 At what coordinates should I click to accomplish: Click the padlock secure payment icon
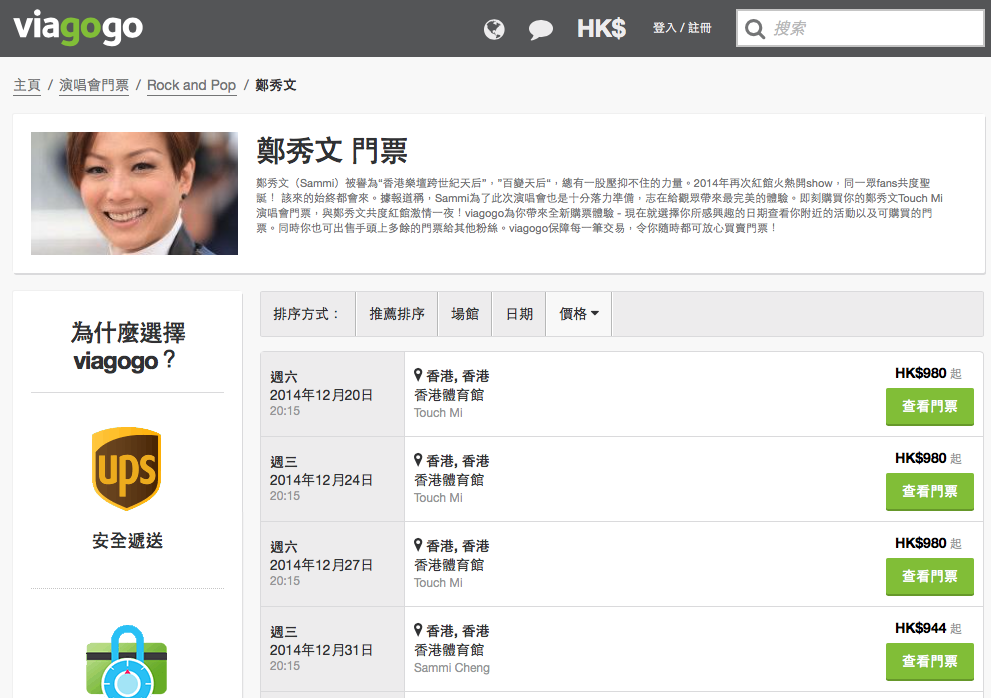click(126, 663)
